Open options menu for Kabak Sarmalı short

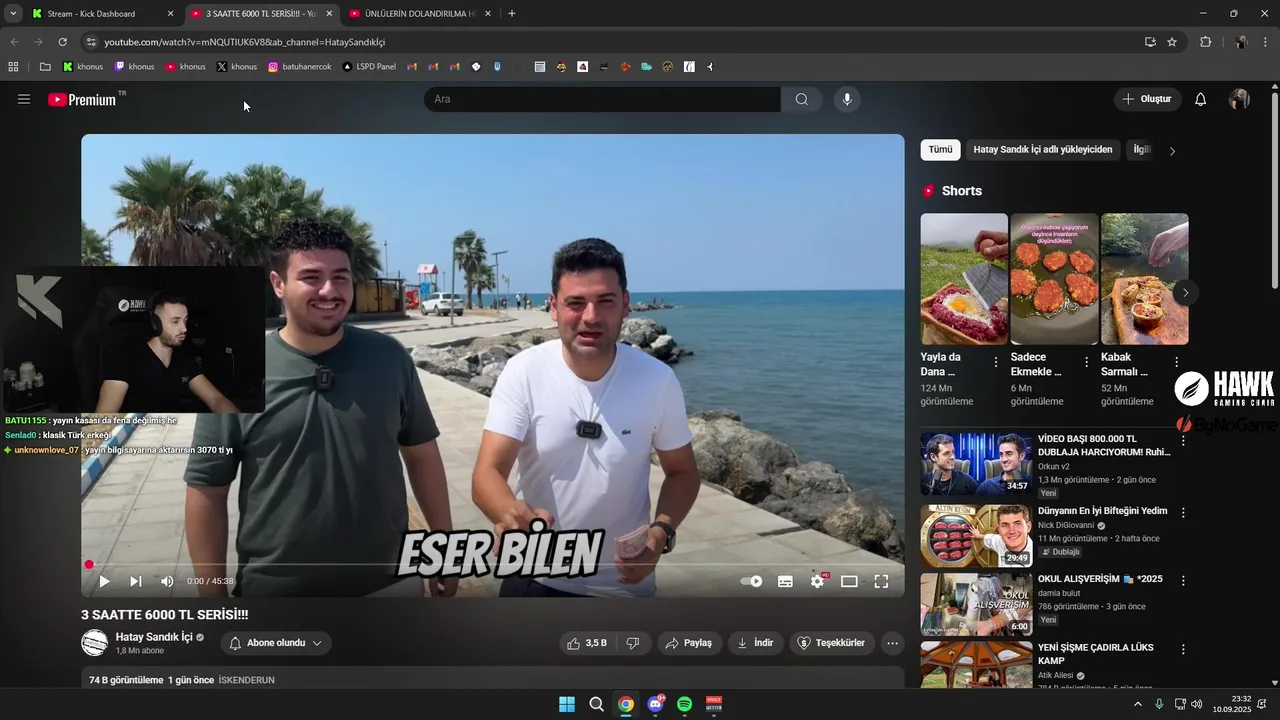(x=1176, y=362)
